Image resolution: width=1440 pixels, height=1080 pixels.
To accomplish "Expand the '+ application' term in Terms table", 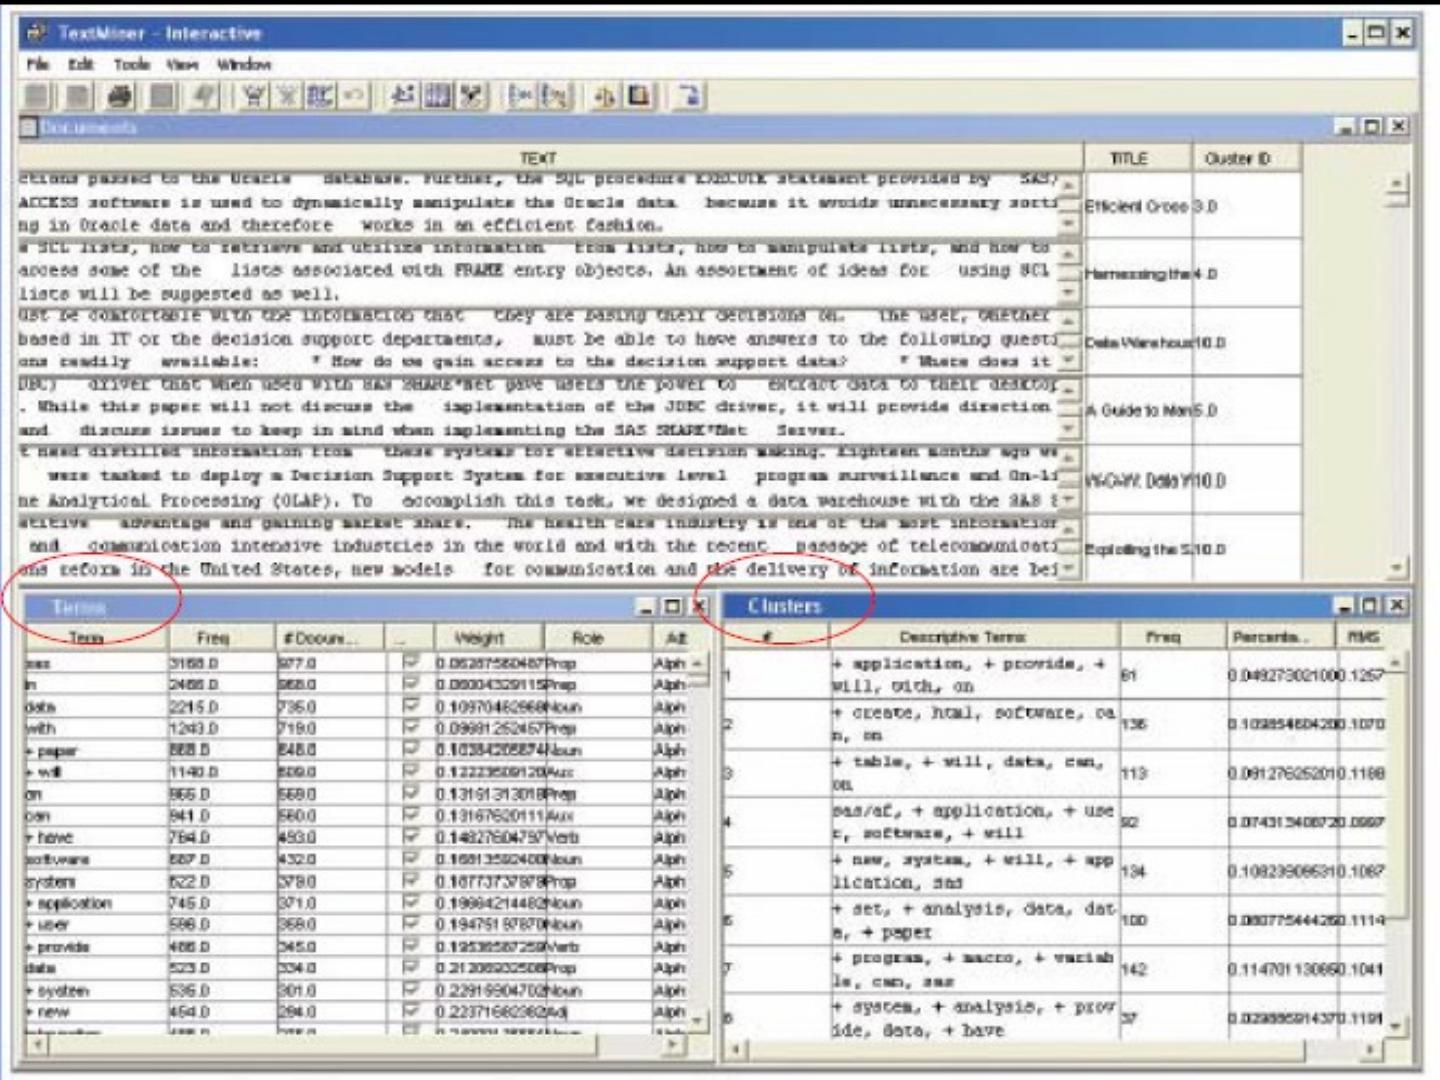I will [30, 903].
